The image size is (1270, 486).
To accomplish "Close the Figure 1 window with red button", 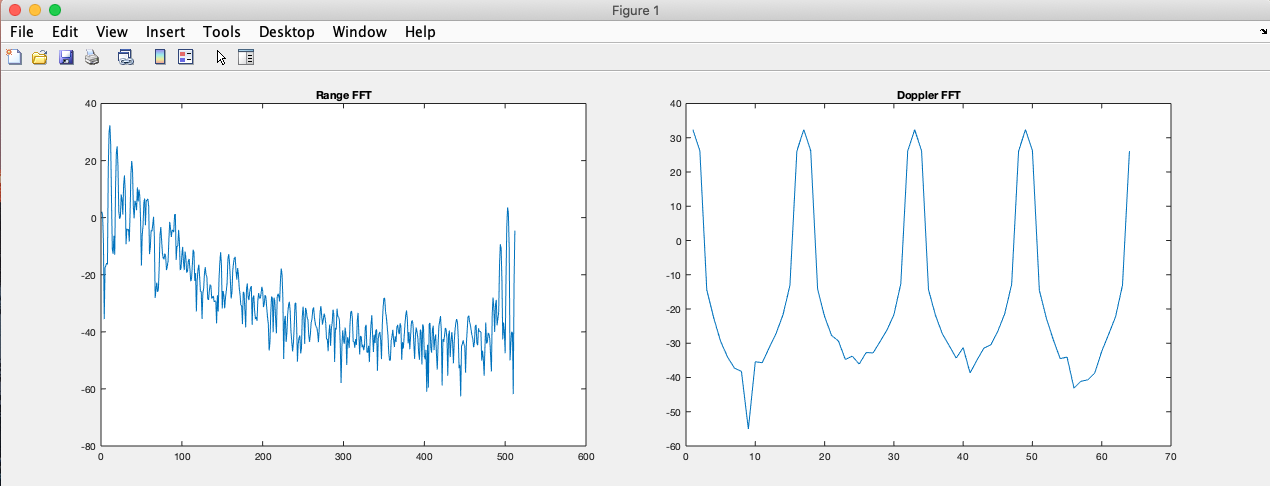I will click(14, 10).
